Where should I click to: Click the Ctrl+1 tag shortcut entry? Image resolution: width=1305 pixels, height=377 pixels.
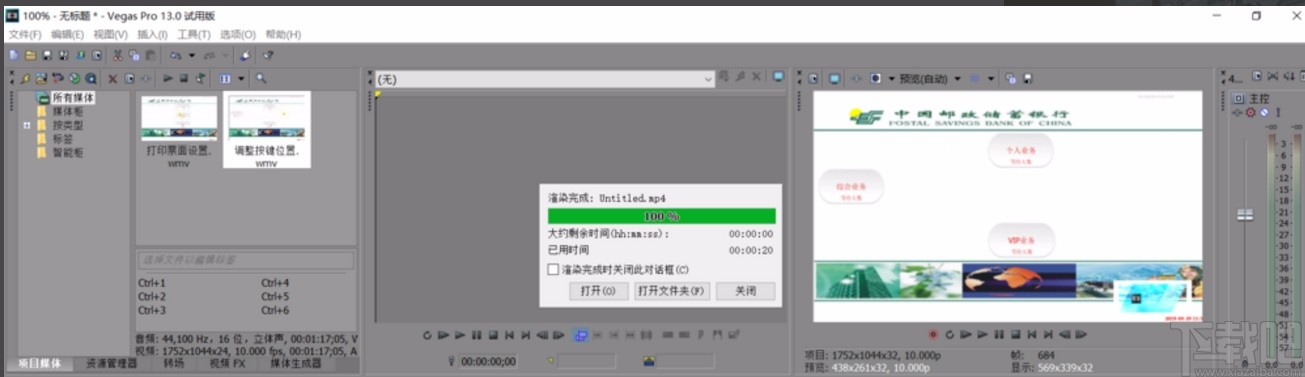152,283
